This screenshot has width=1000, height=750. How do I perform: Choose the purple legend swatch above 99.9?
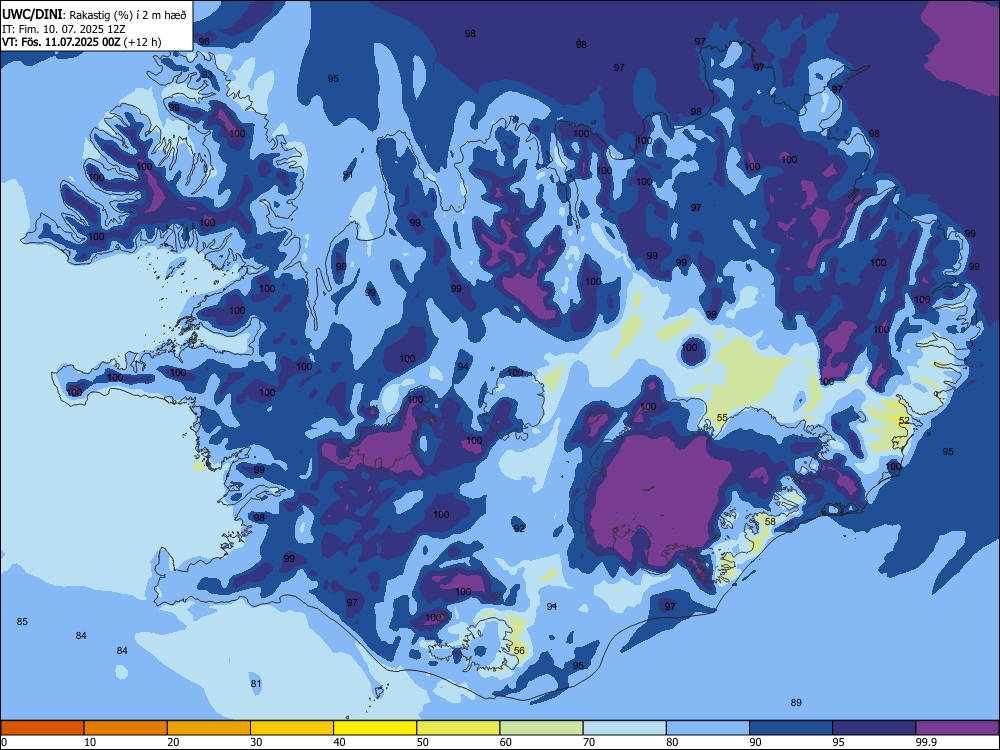click(957, 728)
